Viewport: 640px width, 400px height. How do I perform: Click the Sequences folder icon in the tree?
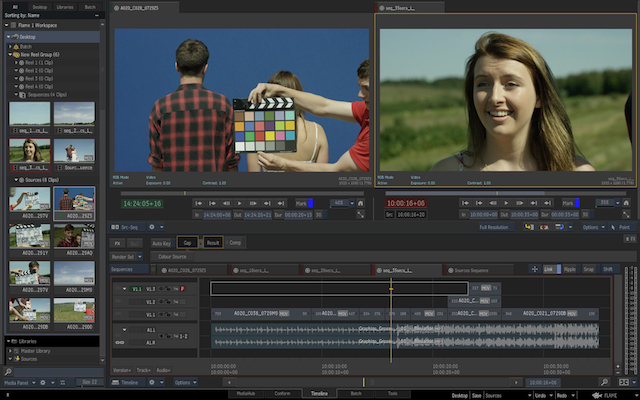click(20, 95)
